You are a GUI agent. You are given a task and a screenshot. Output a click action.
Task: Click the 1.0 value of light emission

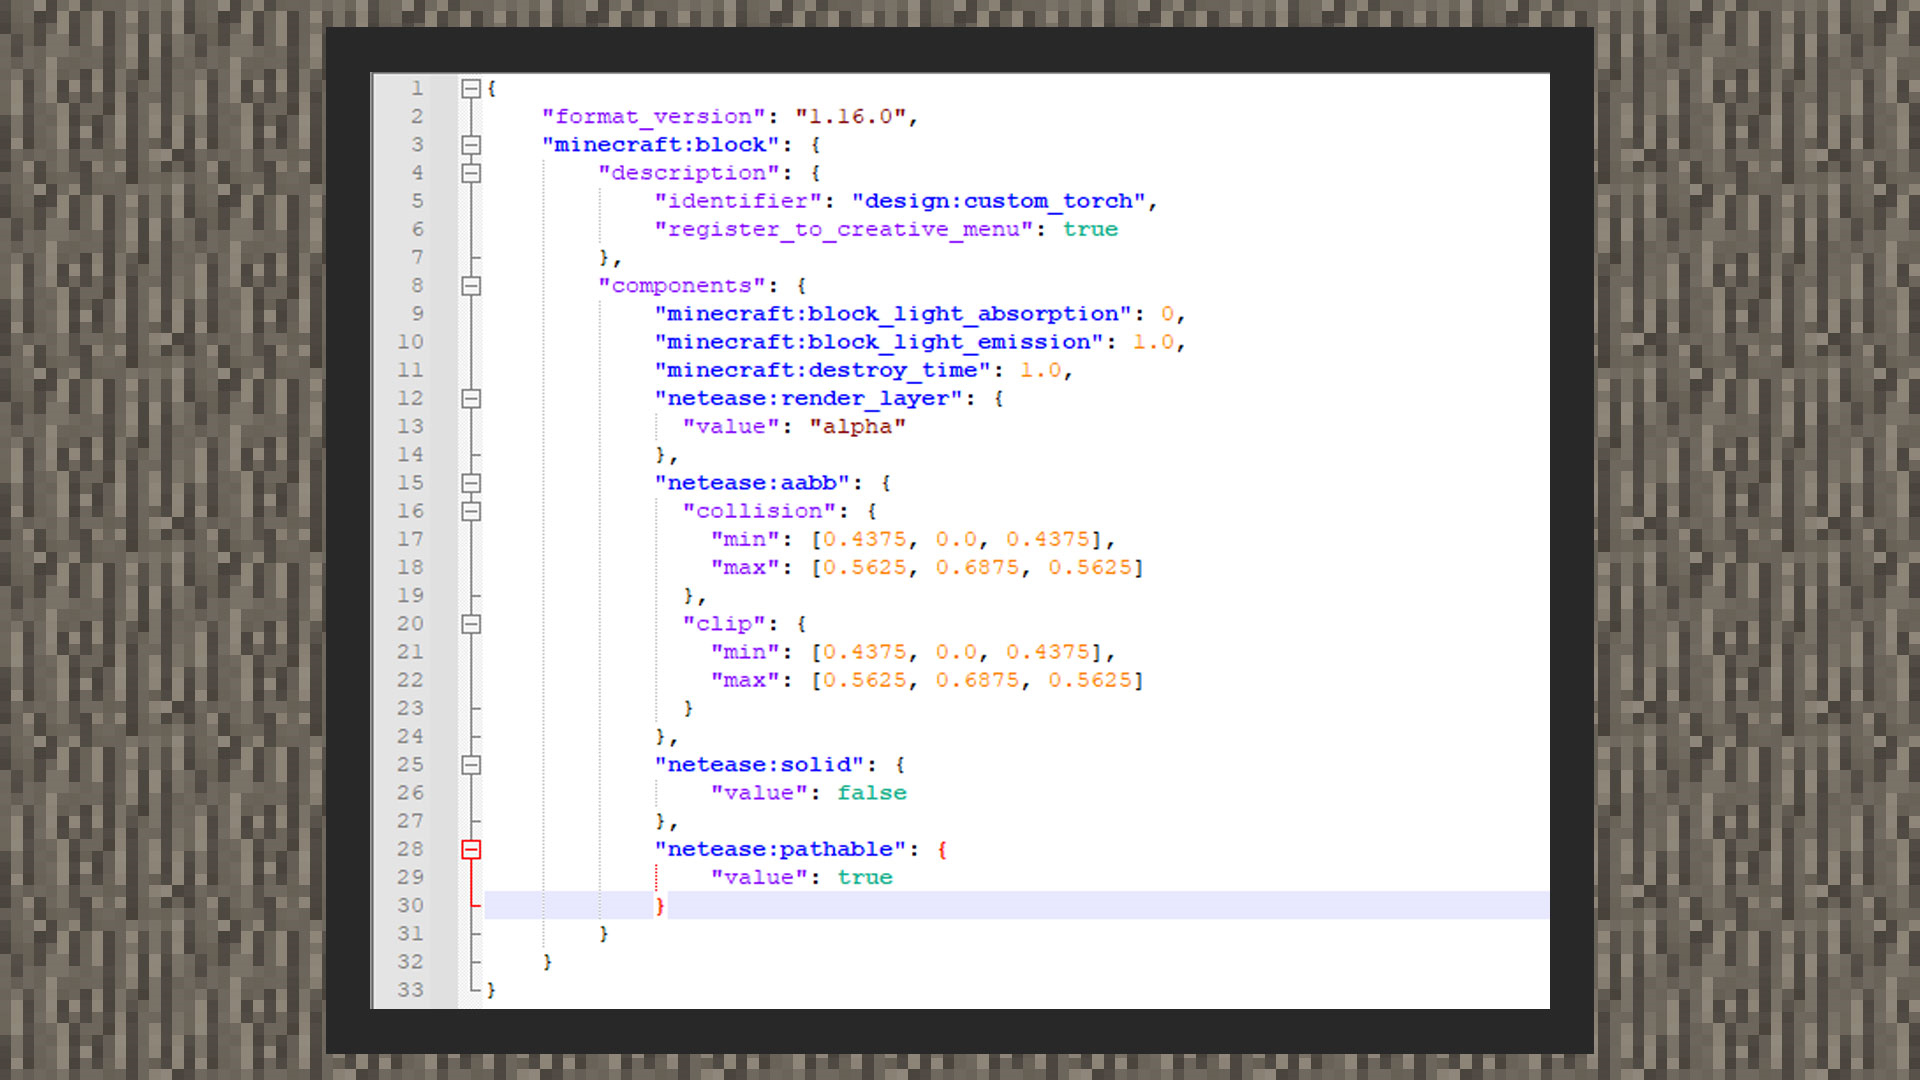coord(1153,342)
